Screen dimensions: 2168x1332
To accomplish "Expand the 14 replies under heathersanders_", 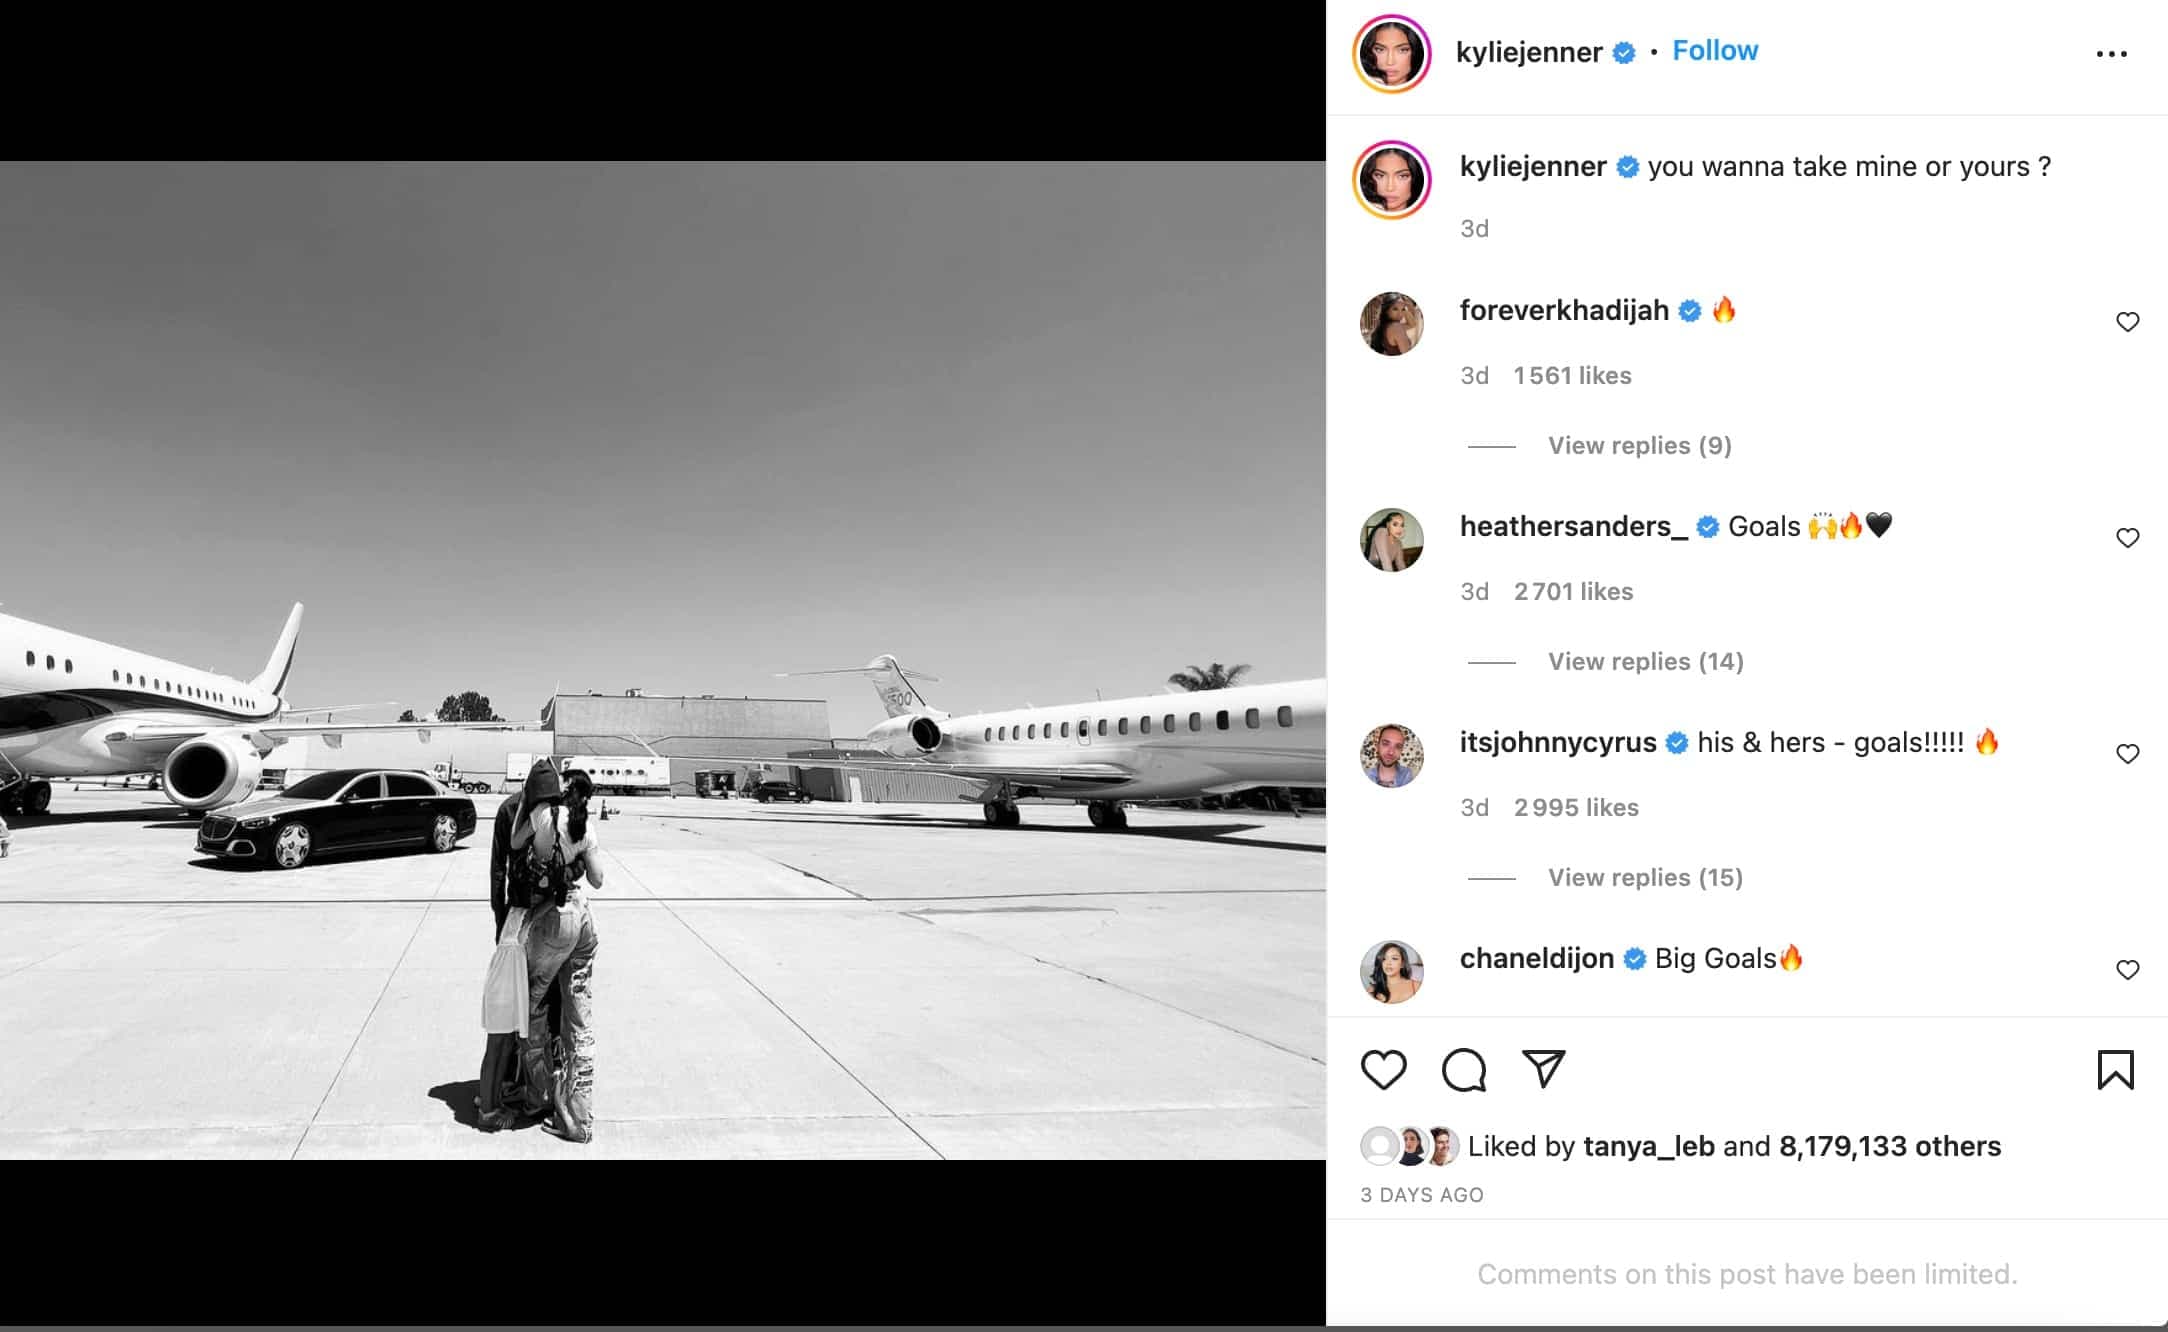I will pyautogui.click(x=1645, y=662).
